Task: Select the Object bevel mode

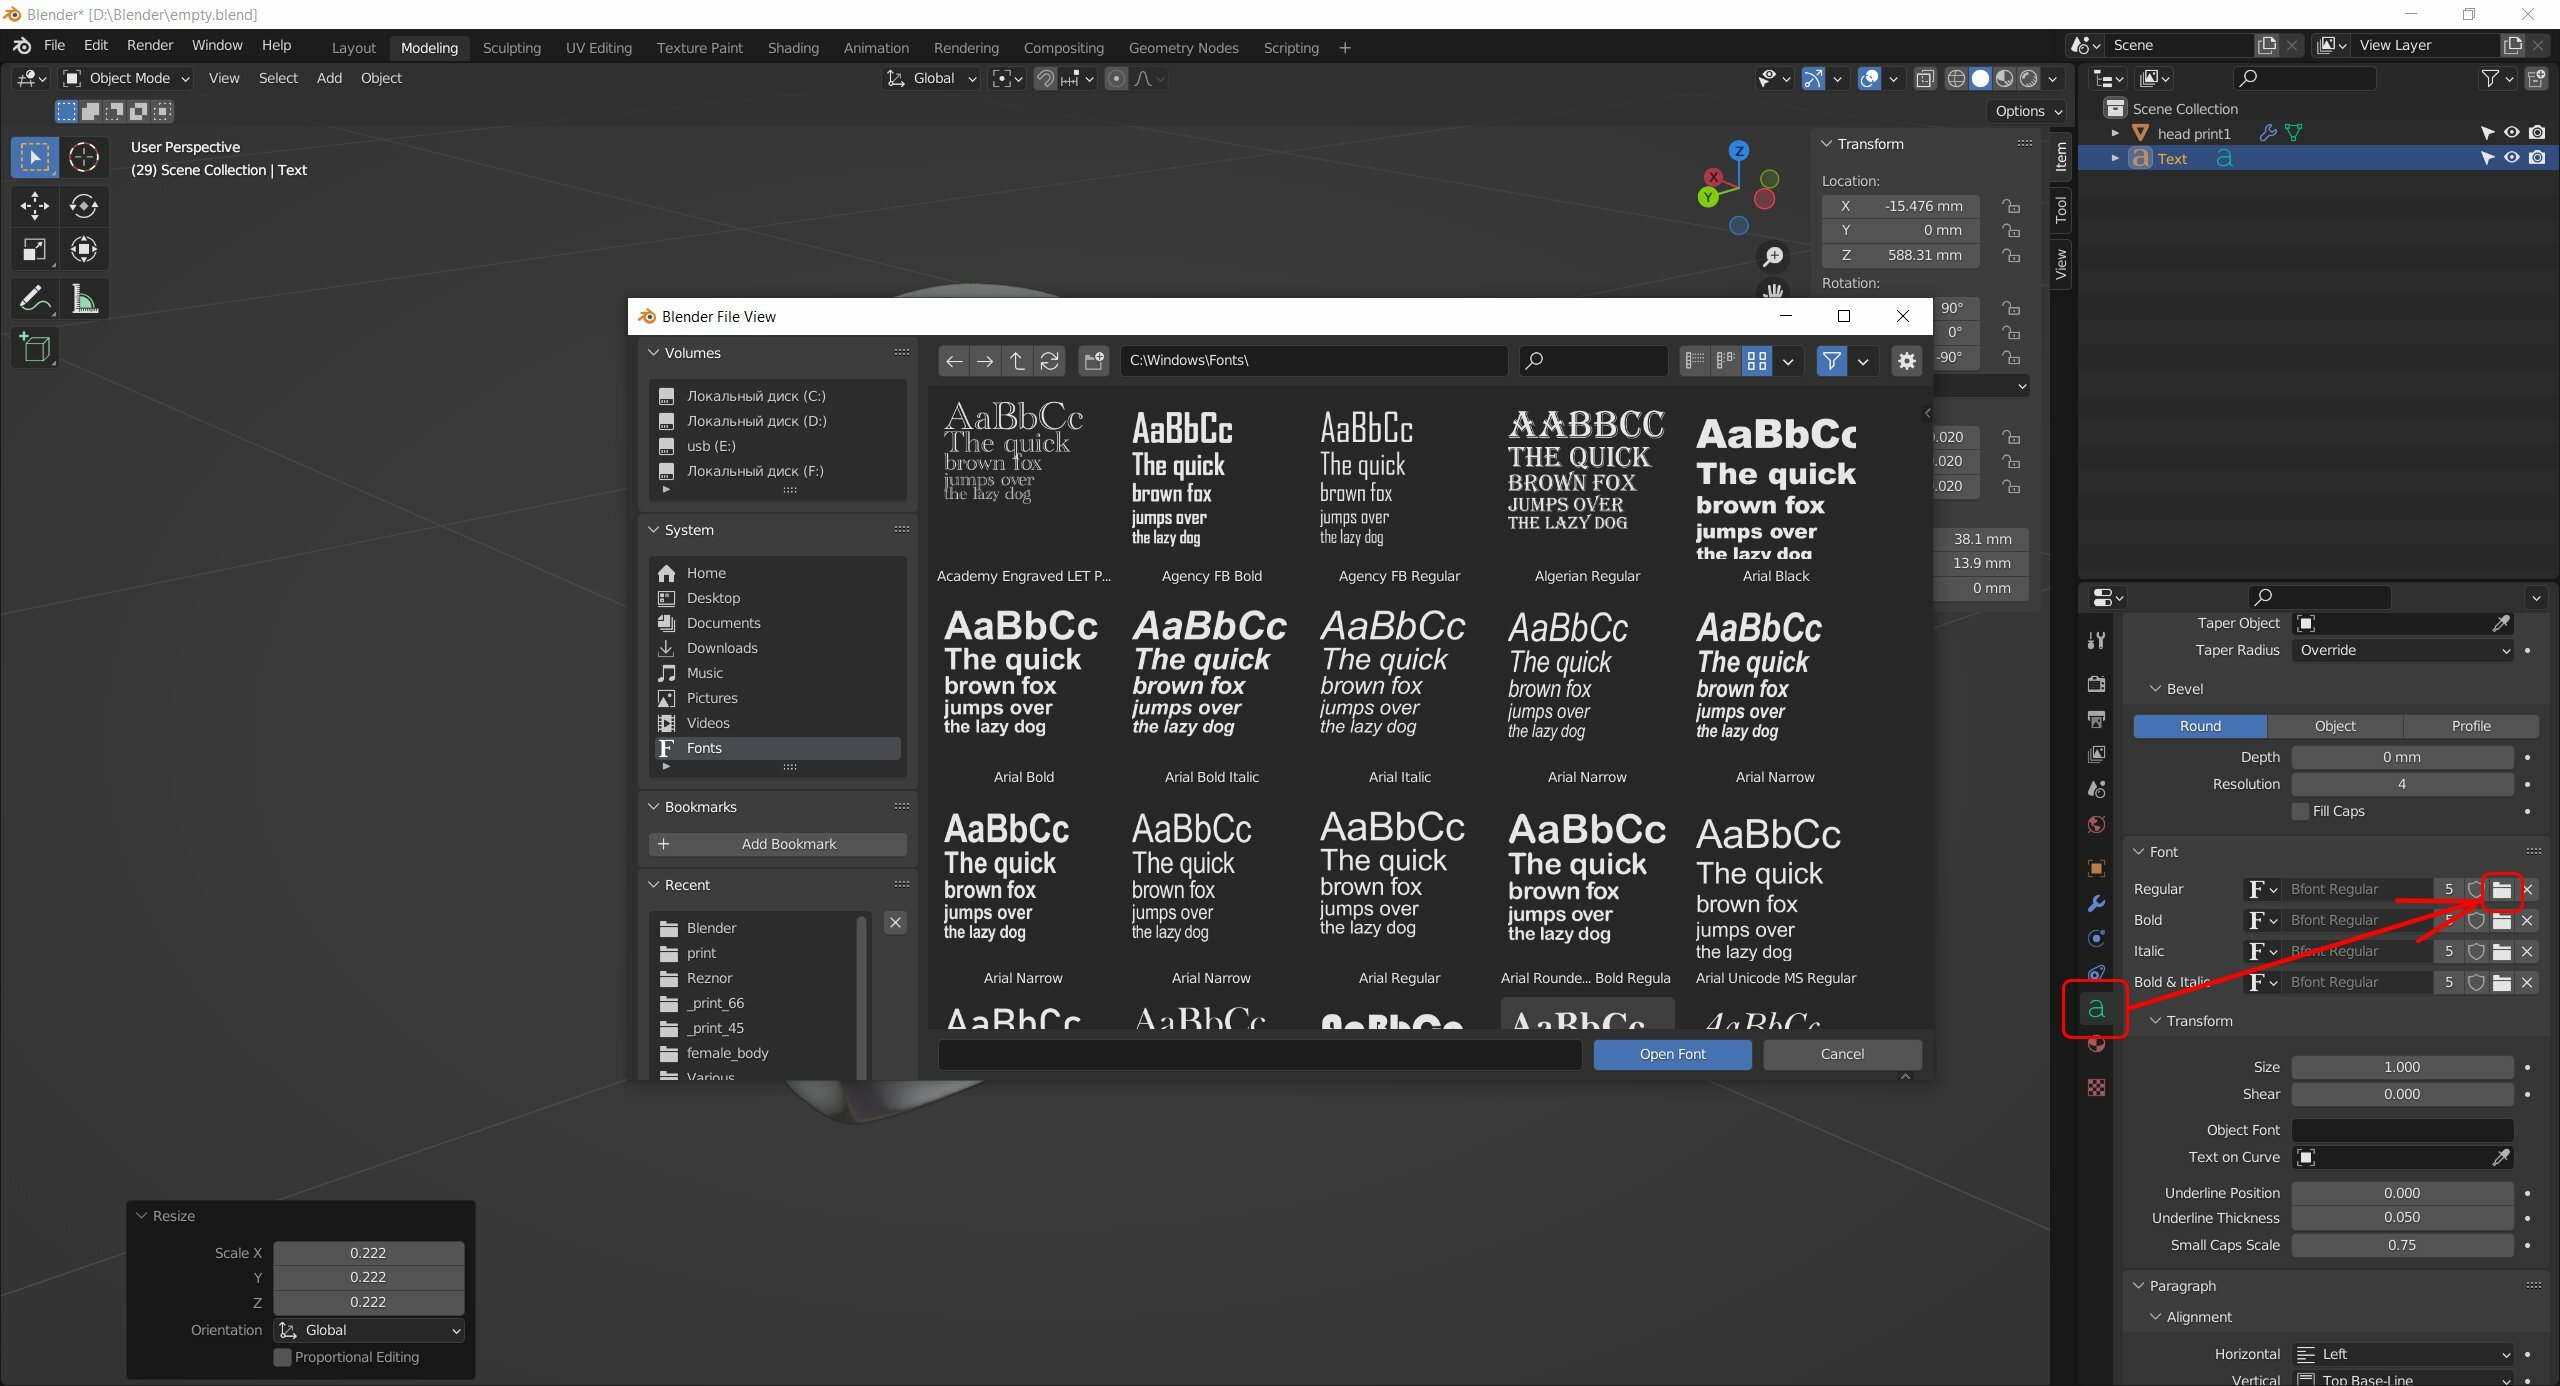Action: pos(2335,727)
